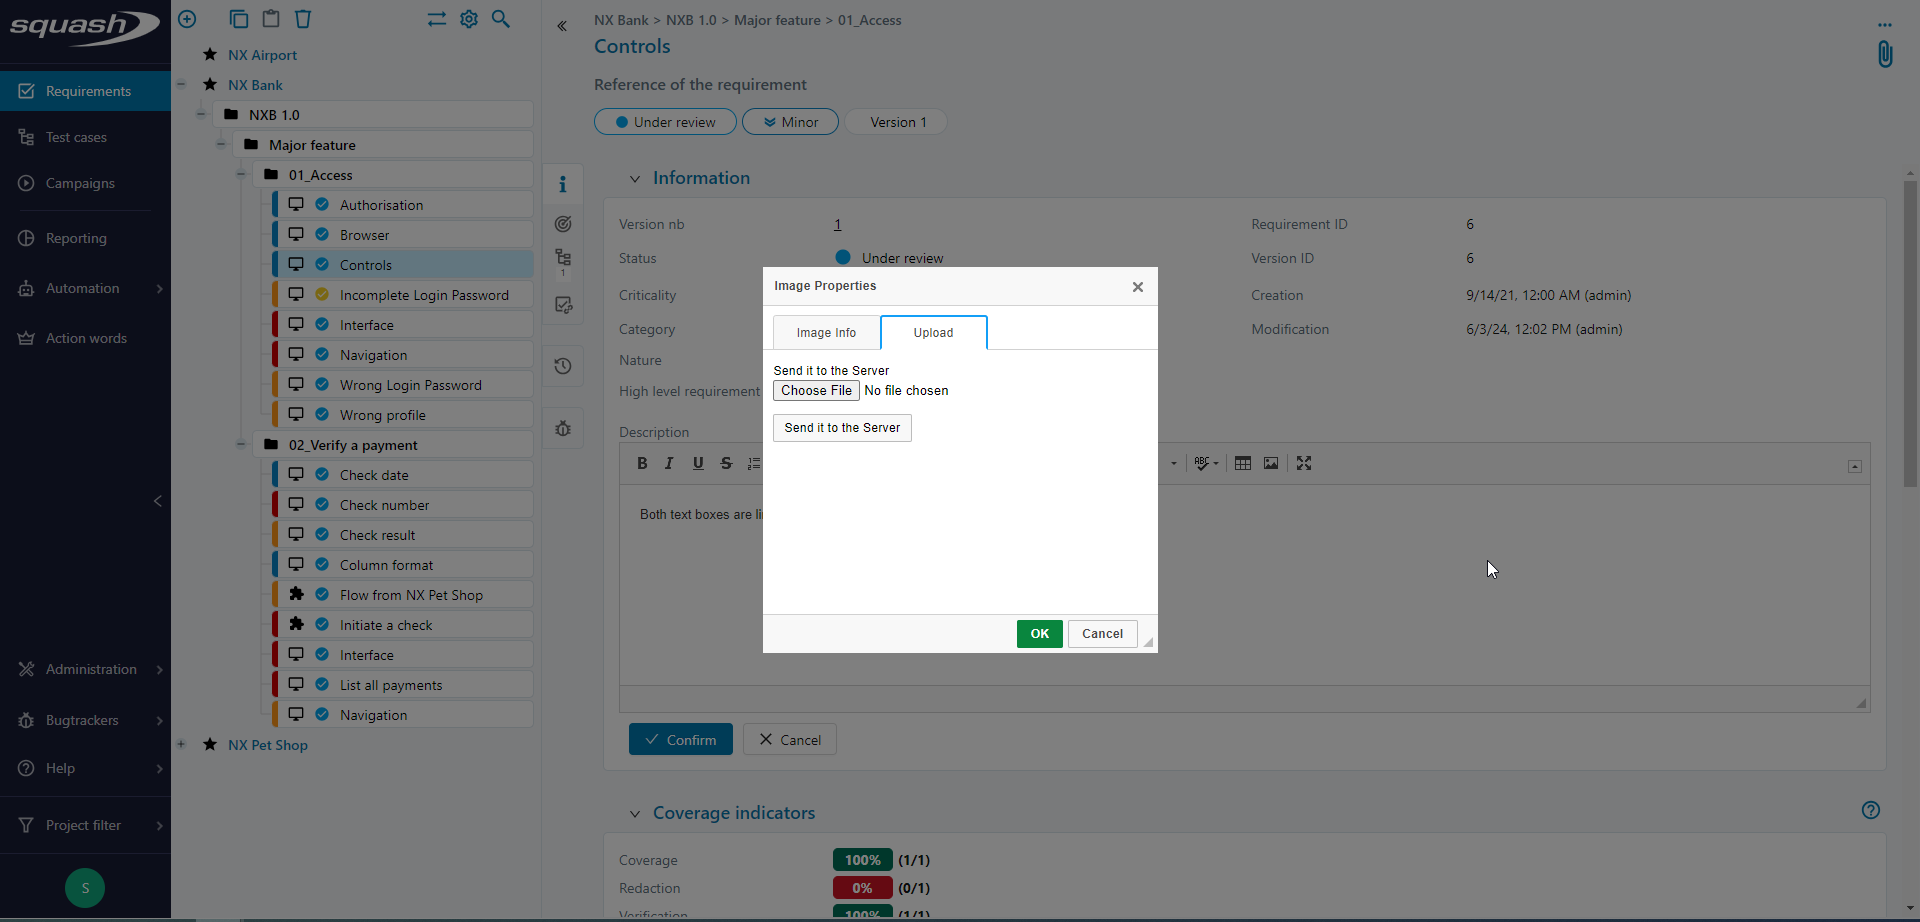Select Wrong Login Password requirement

(x=410, y=385)
